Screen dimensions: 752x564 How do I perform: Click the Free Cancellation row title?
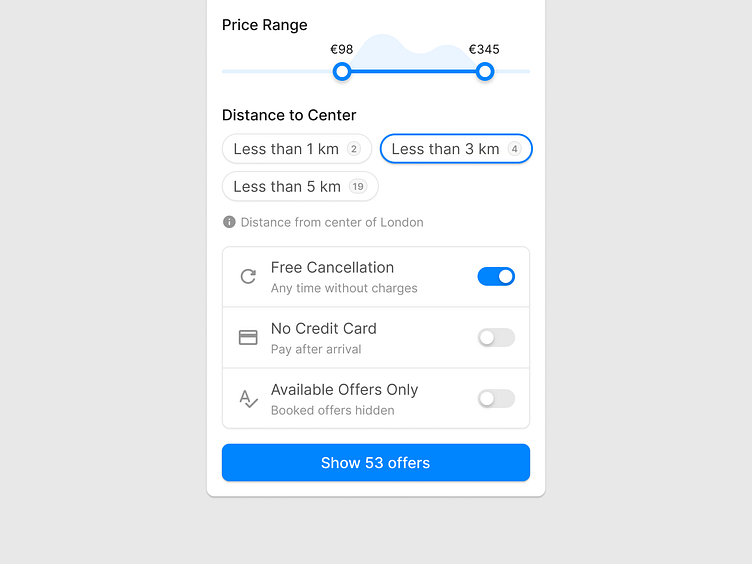click(x=332, y=268)
